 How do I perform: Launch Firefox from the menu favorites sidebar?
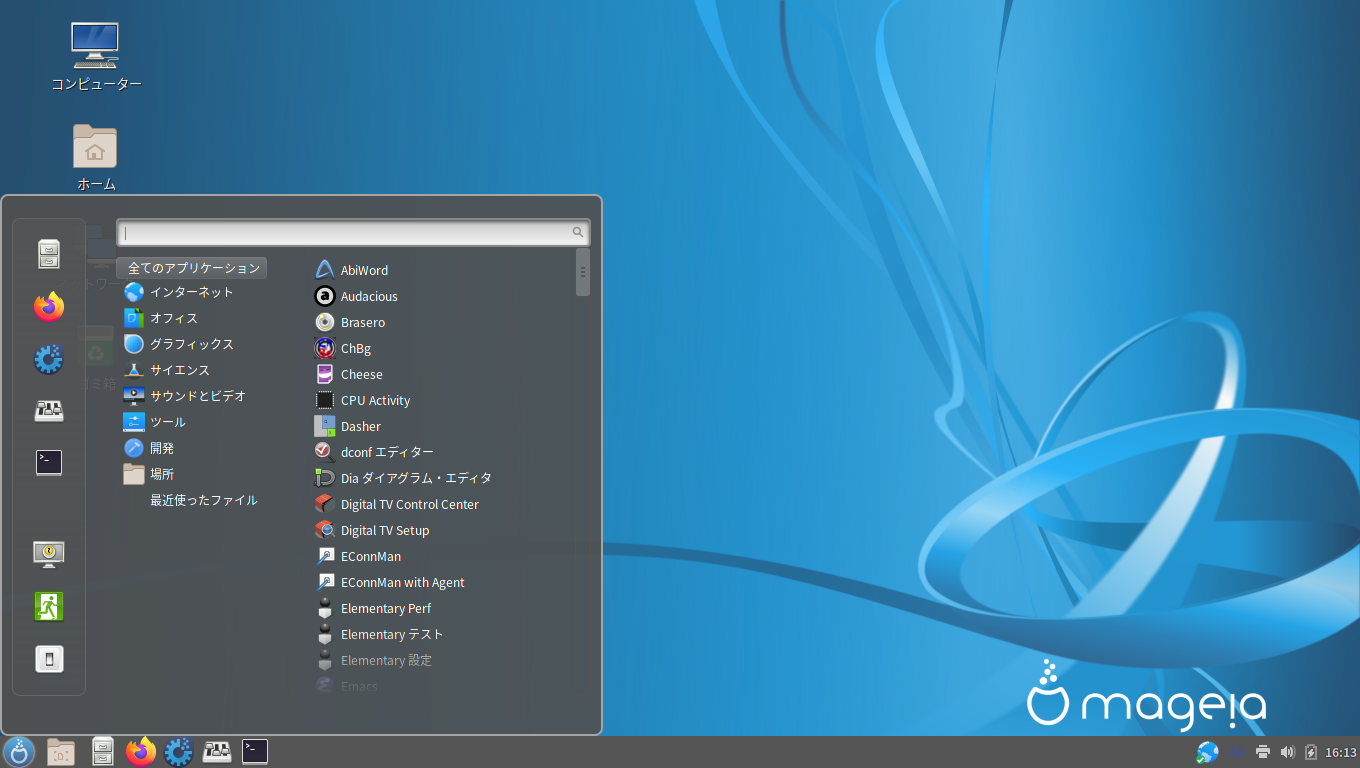(x=49, y=307)
